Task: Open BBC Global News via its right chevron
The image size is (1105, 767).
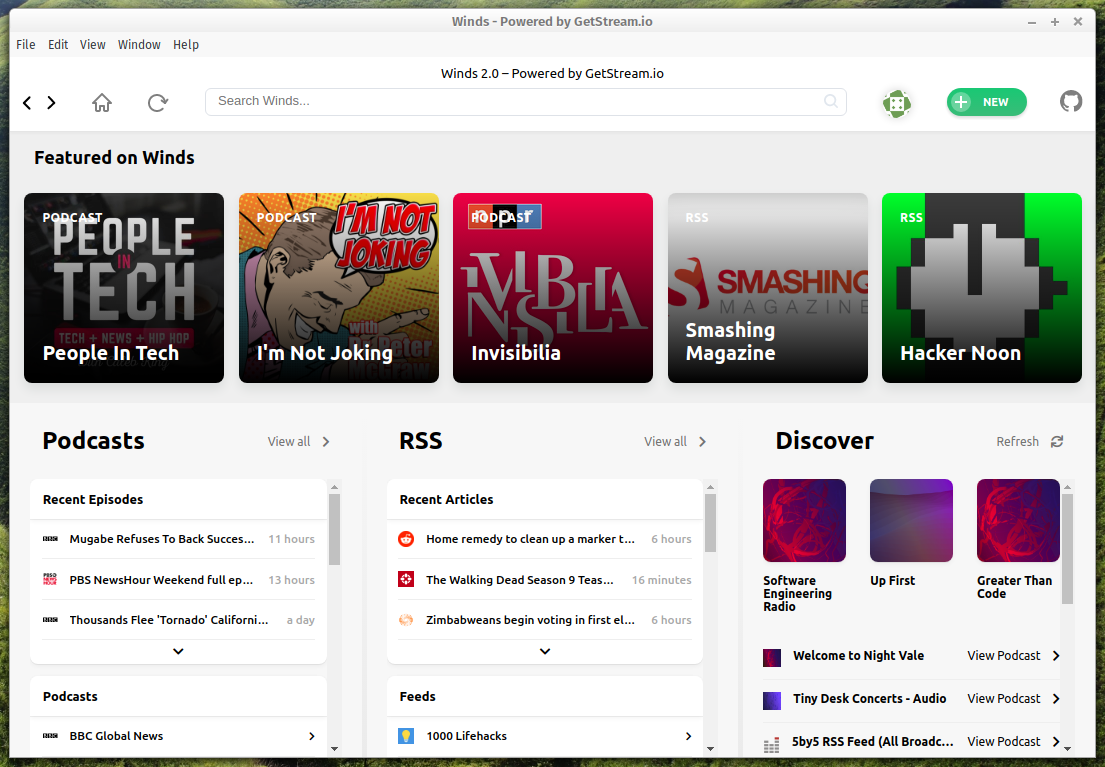Action: [x=311, y=736]
